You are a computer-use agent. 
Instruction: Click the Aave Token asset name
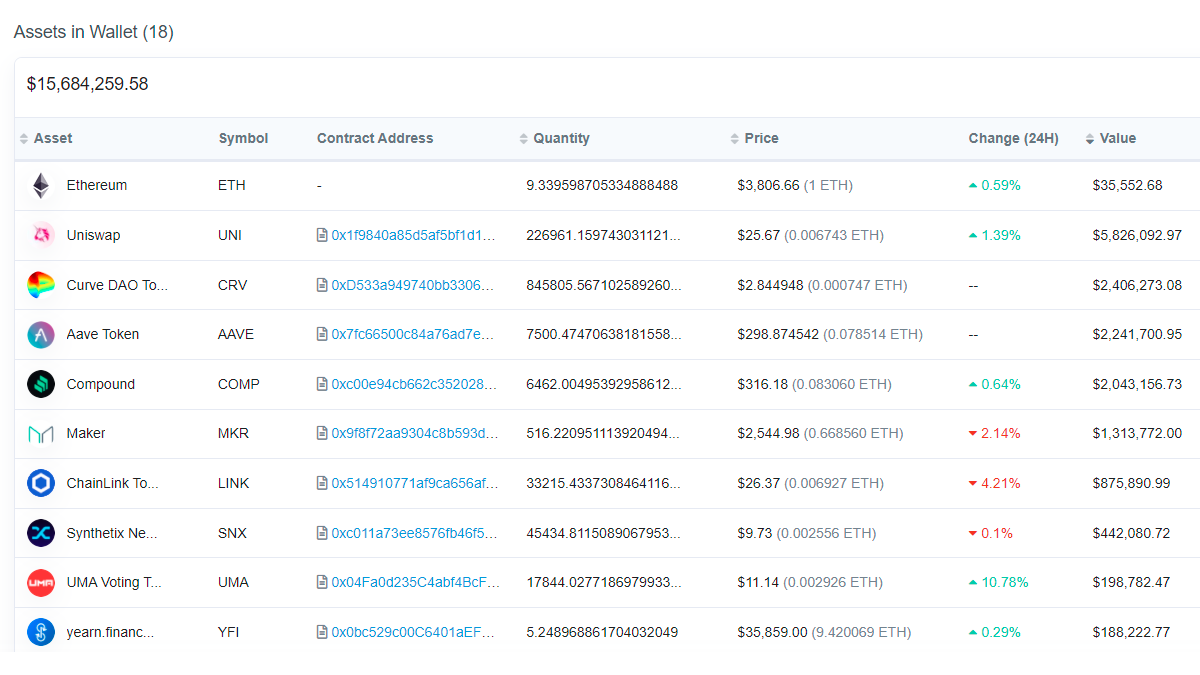click(x=103, y=334)
